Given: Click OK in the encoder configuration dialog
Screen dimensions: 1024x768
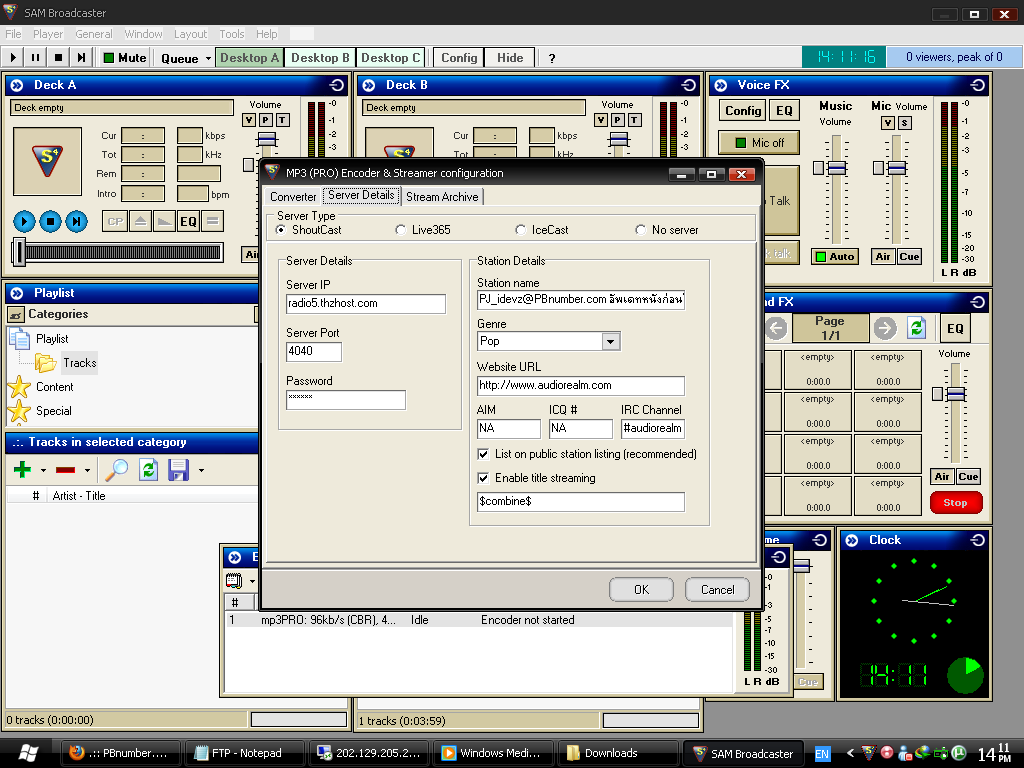Looking at the screenshot, I should click(x=641, y=589).
